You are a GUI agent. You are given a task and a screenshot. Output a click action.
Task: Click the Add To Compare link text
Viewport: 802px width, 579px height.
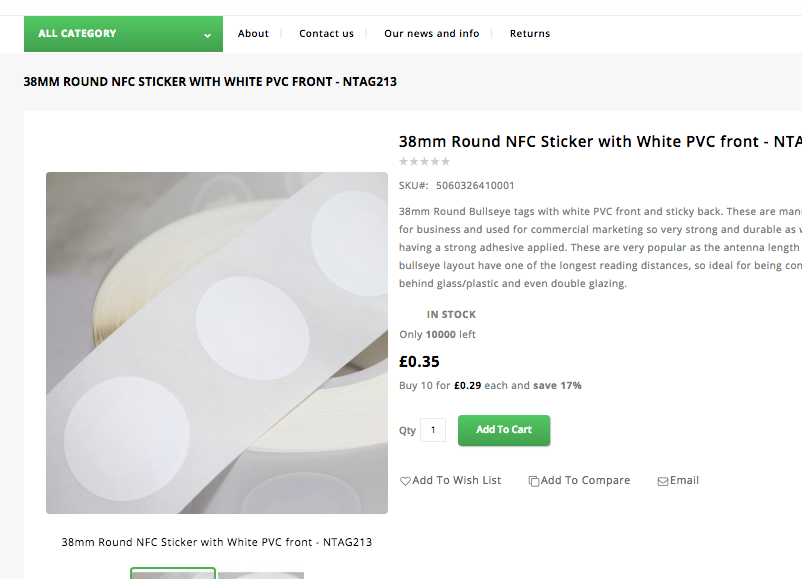point(585,481)
